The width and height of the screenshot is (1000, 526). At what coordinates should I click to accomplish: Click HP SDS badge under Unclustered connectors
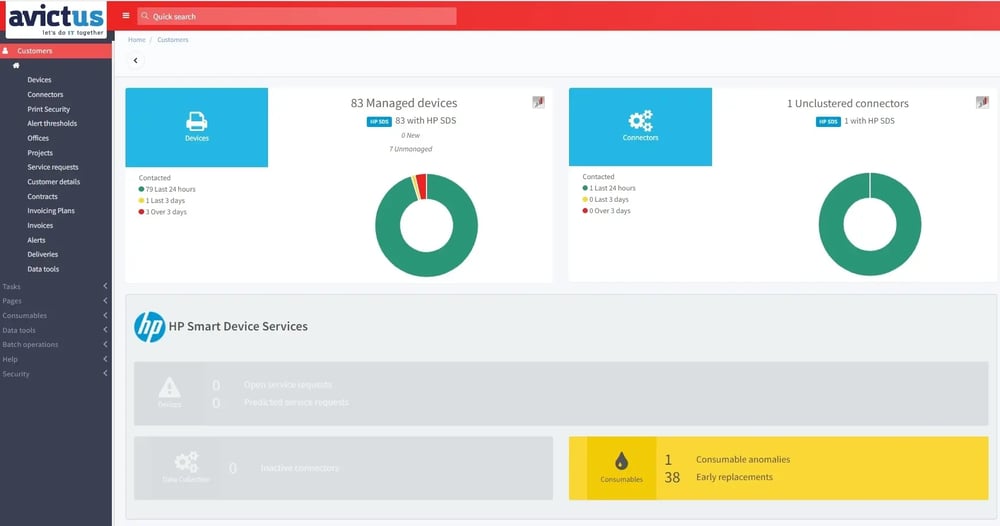click(828, 121)
